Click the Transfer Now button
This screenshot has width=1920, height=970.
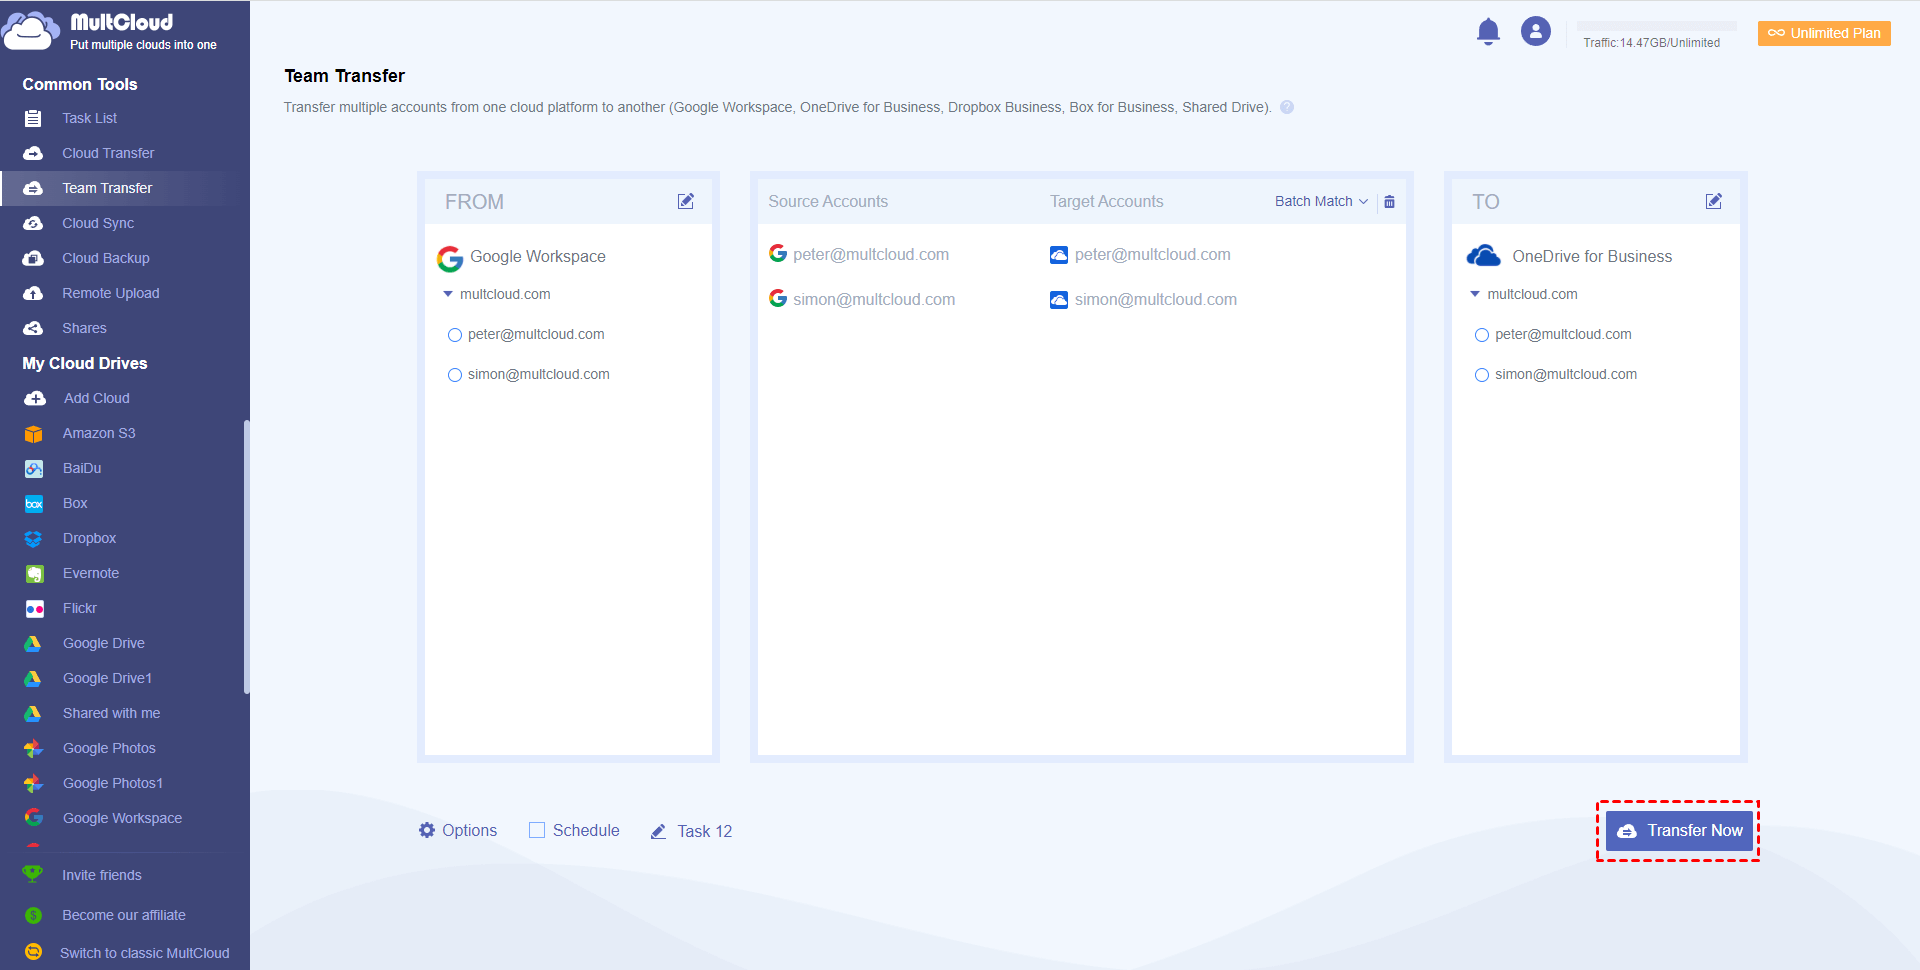[x=1680, y=830]
